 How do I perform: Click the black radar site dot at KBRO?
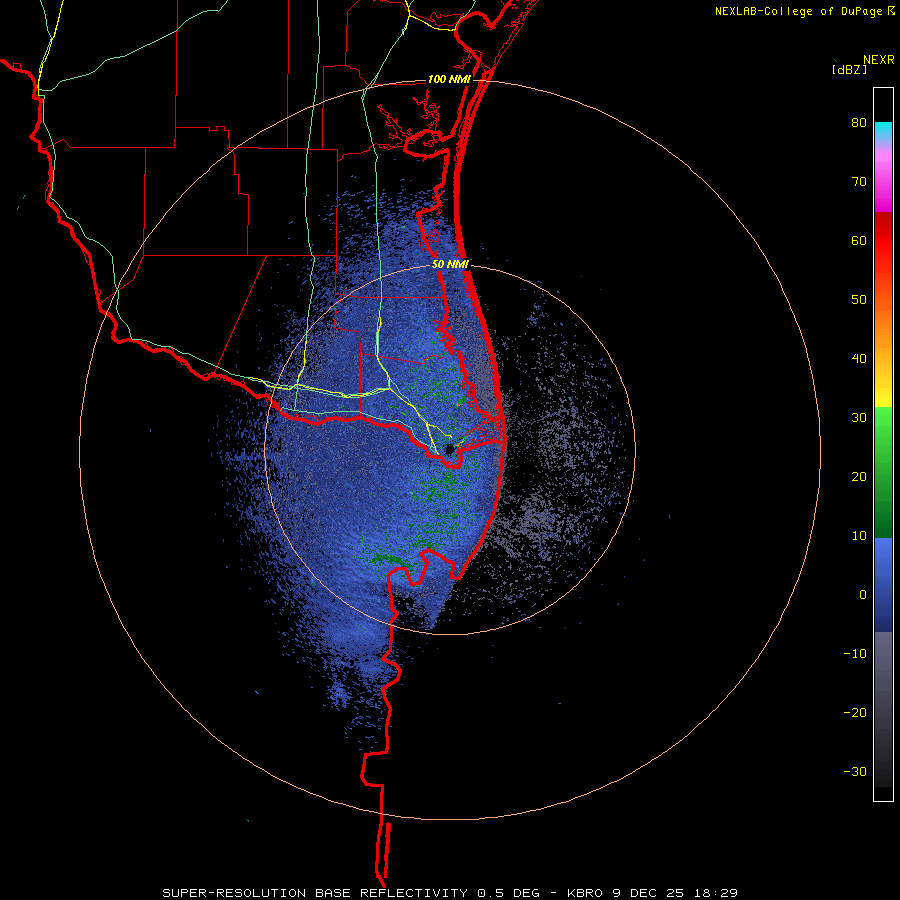tap(450, 449)
